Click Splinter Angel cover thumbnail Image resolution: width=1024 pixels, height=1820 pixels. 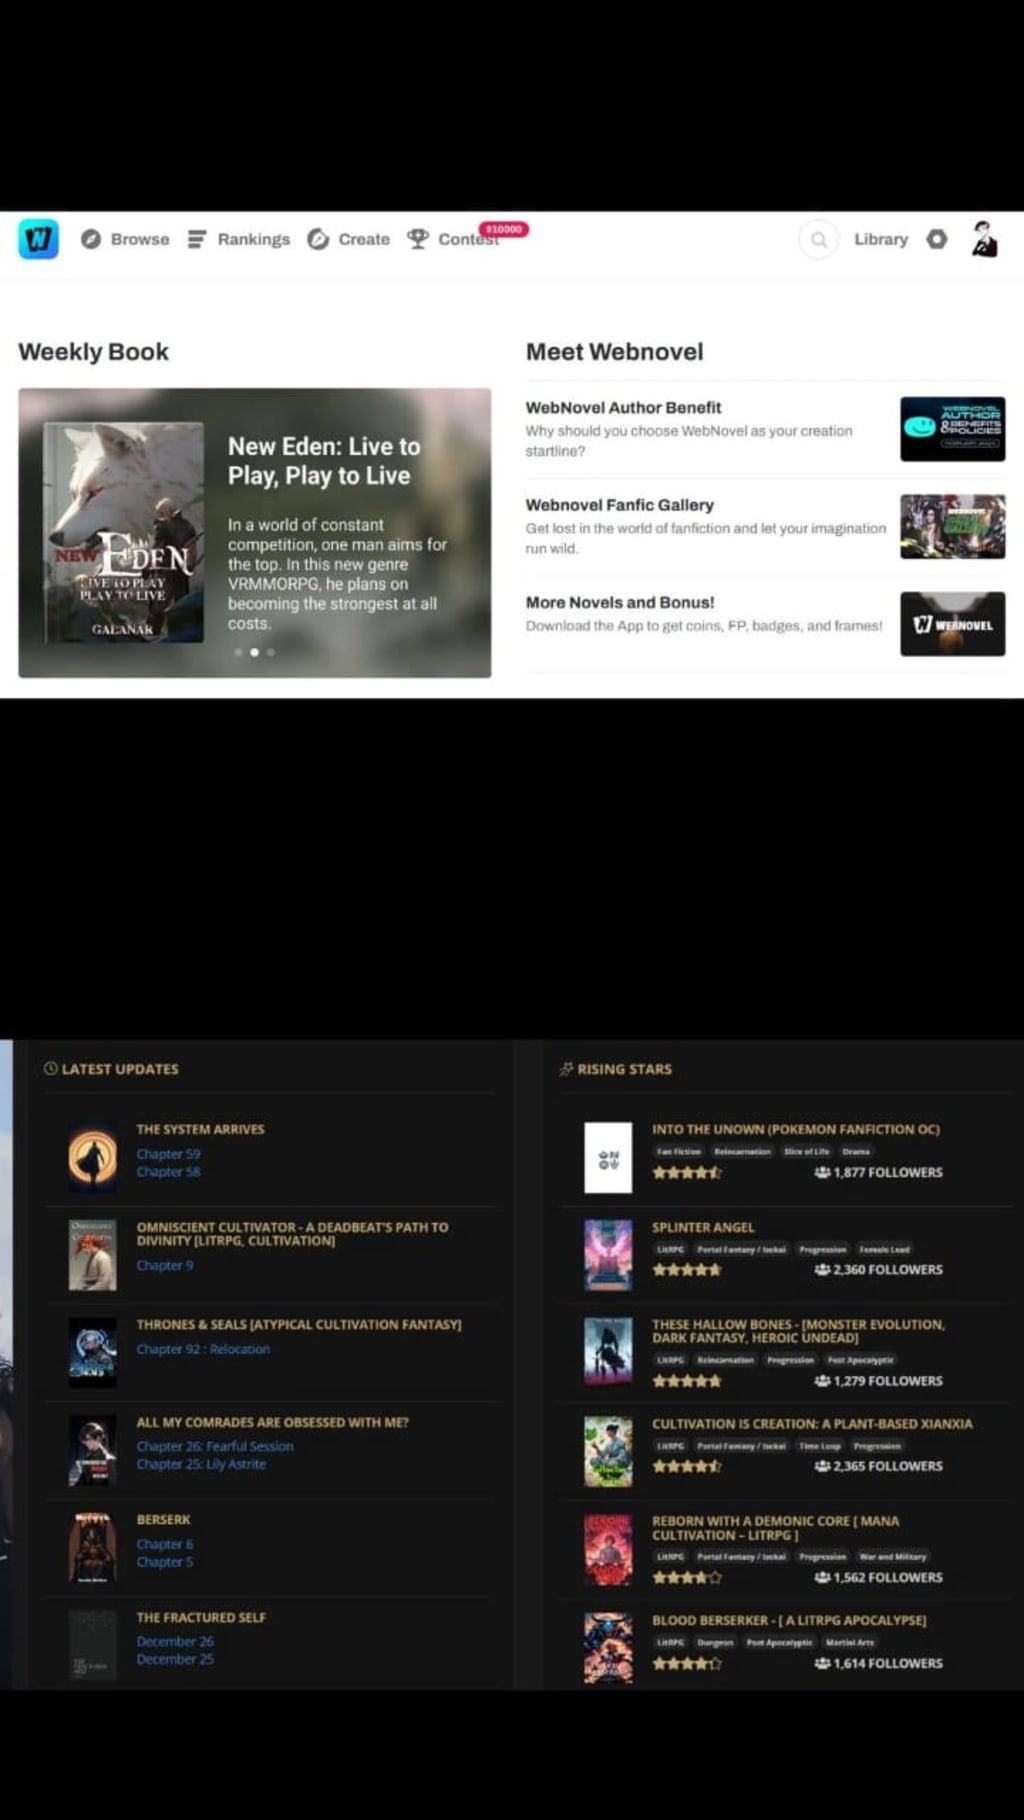608,1255
